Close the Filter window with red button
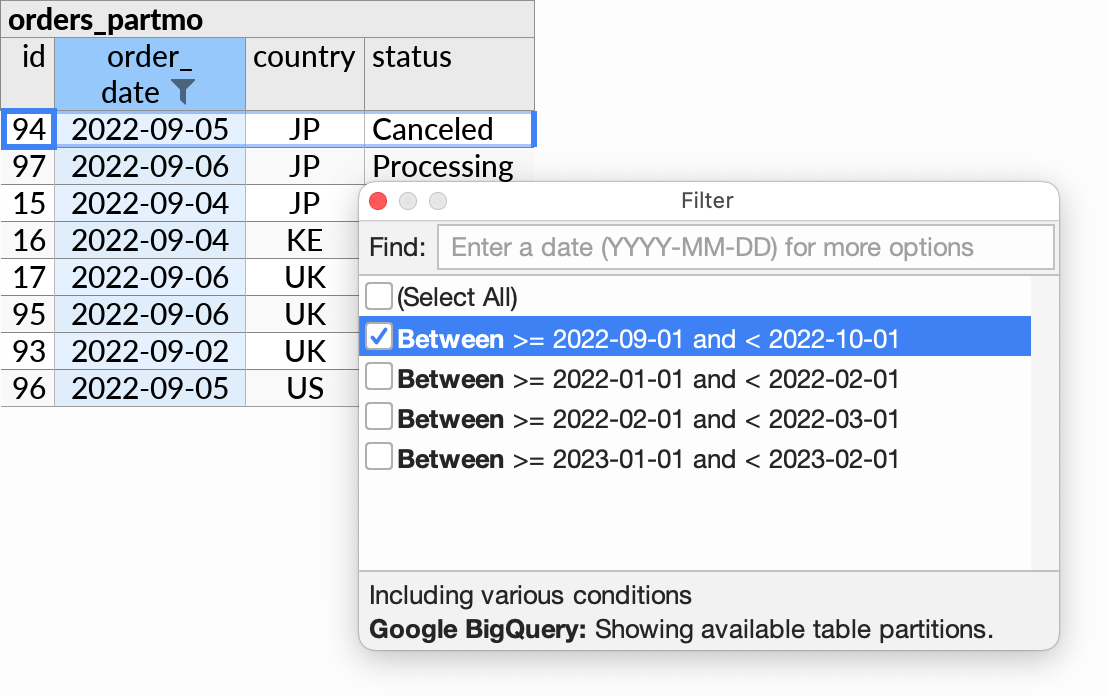The height and width of the screenshot is (696, 1106). 378,201
